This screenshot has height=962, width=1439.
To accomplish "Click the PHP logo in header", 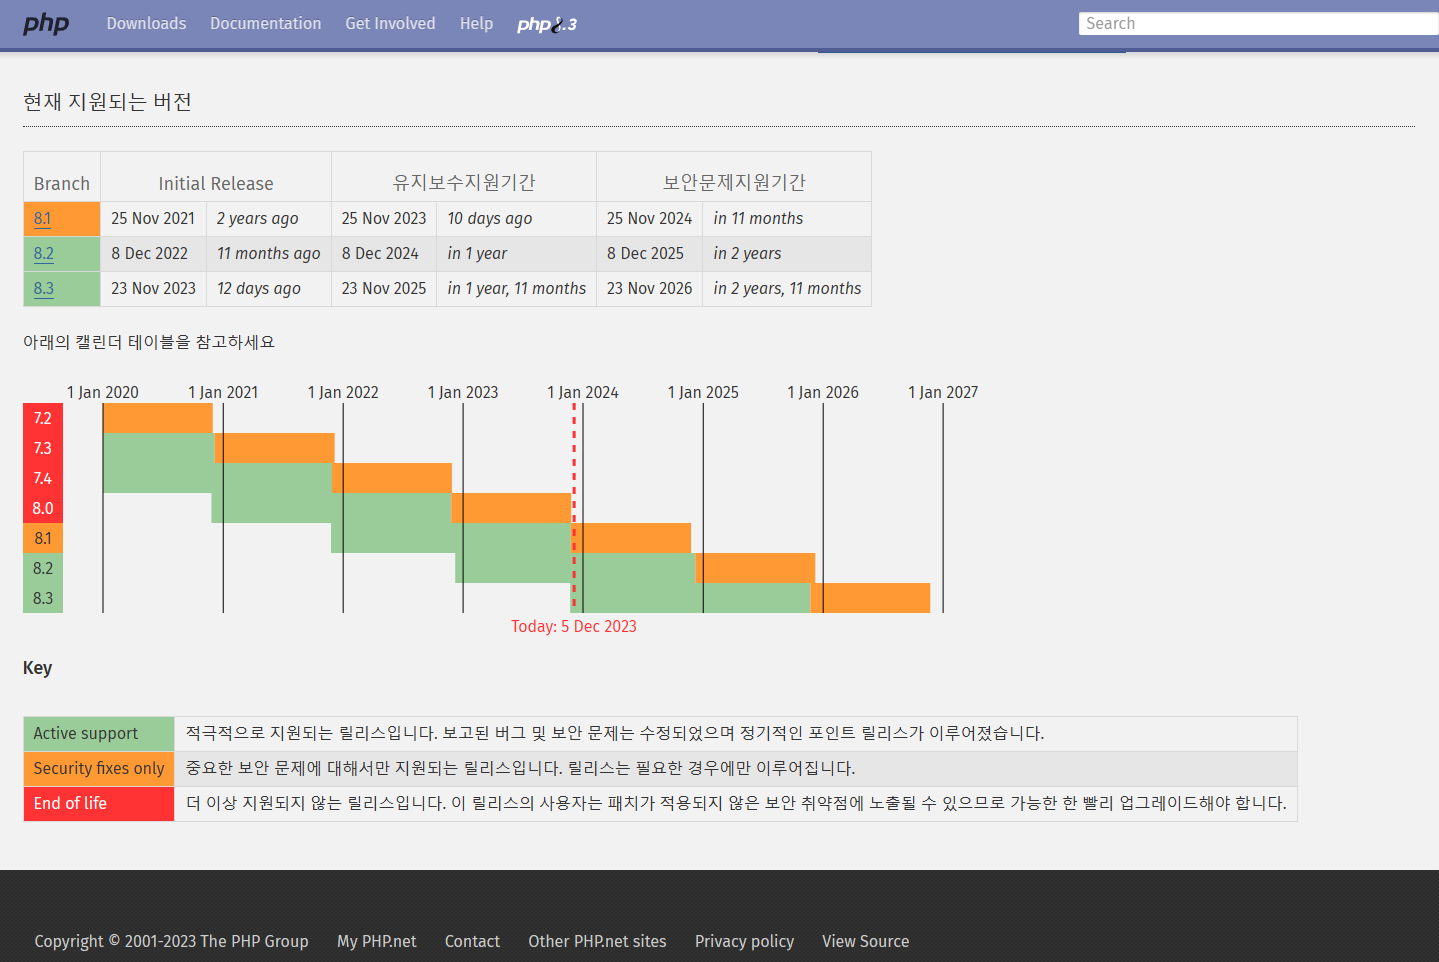I will pyautogui.click(x=46, y=24).
